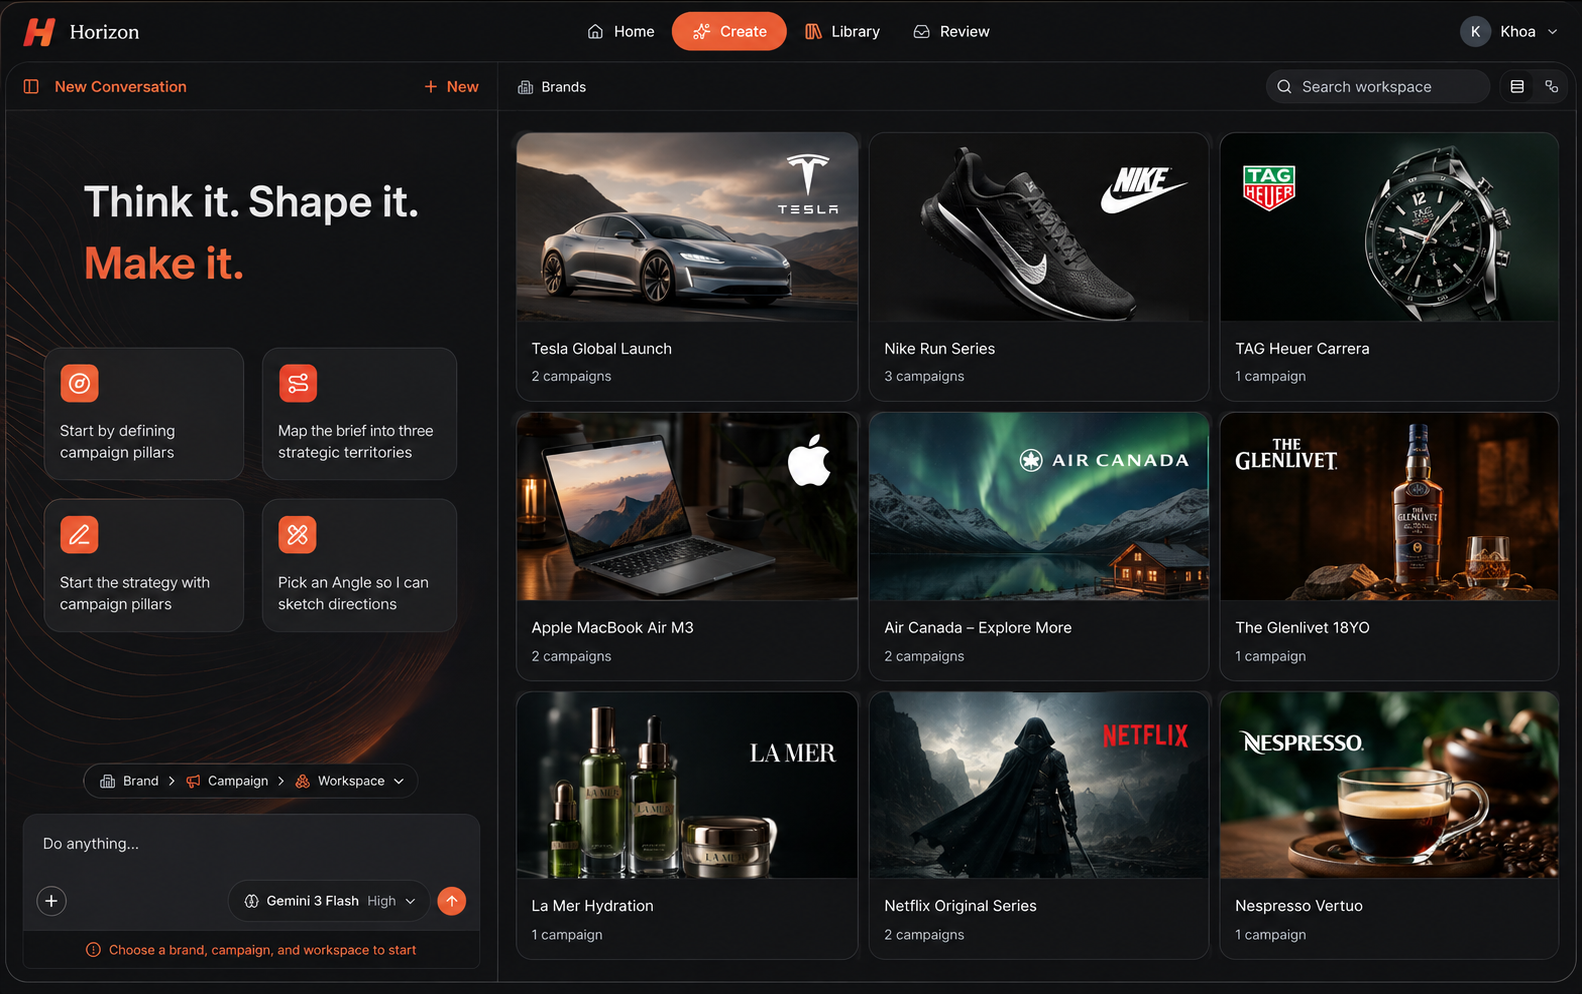Click the Search workspace field
This screenshot has height=994, width=1582.
[x=1378, y=87]
